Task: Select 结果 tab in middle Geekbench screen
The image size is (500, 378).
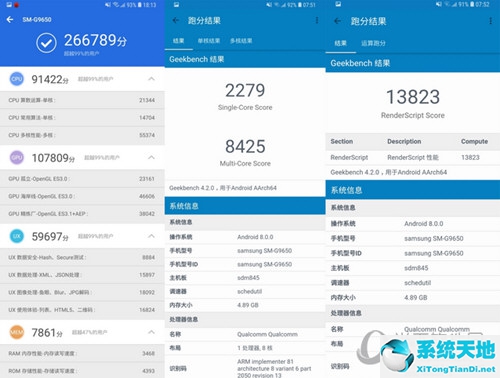Action: (x=179, y=41)
